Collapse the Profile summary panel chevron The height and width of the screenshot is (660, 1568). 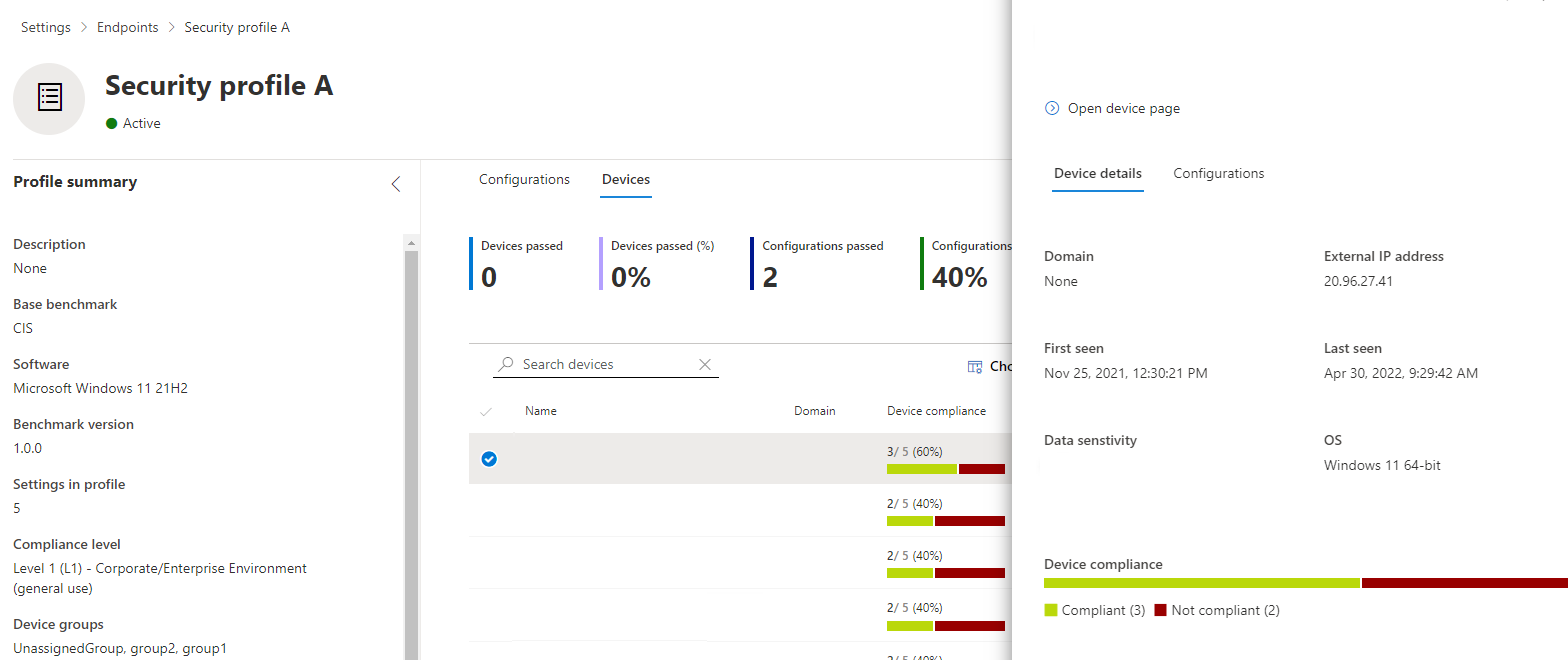click(x=396, y=184)
